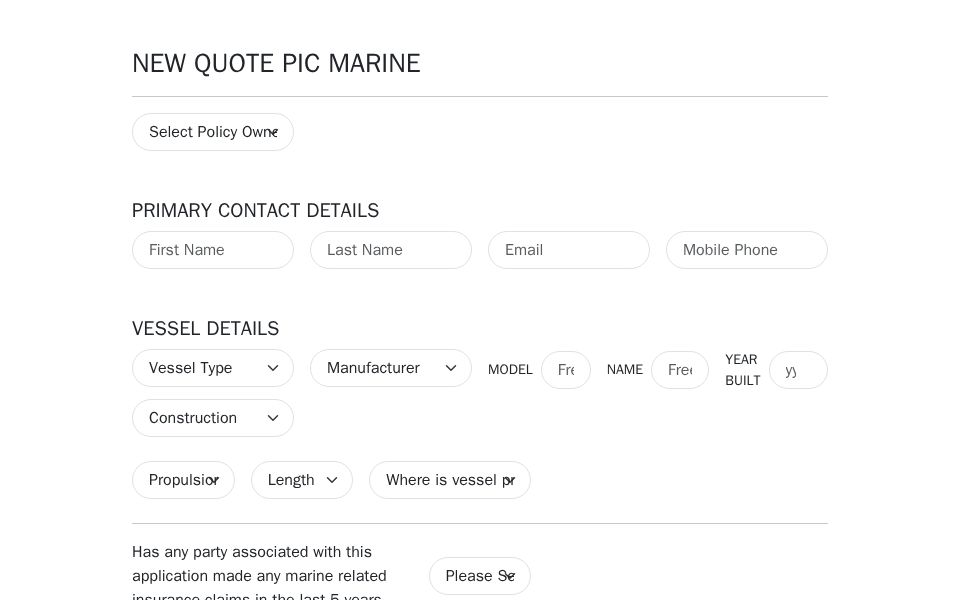Open the Select Policy Owner dropdown
Image resolution: width=960 pixels, height=600 pixels.
pyautogui.click(x=213, y=132)
